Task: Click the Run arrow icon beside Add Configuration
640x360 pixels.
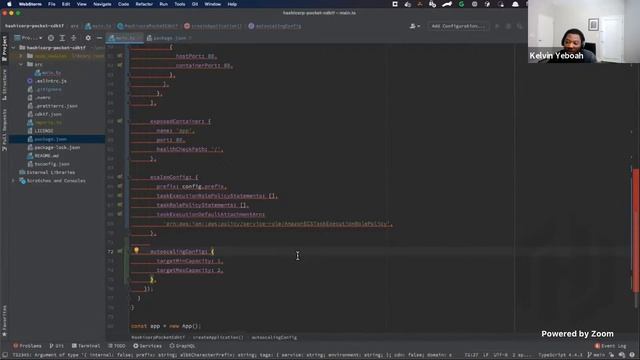Action: [497, 26]
